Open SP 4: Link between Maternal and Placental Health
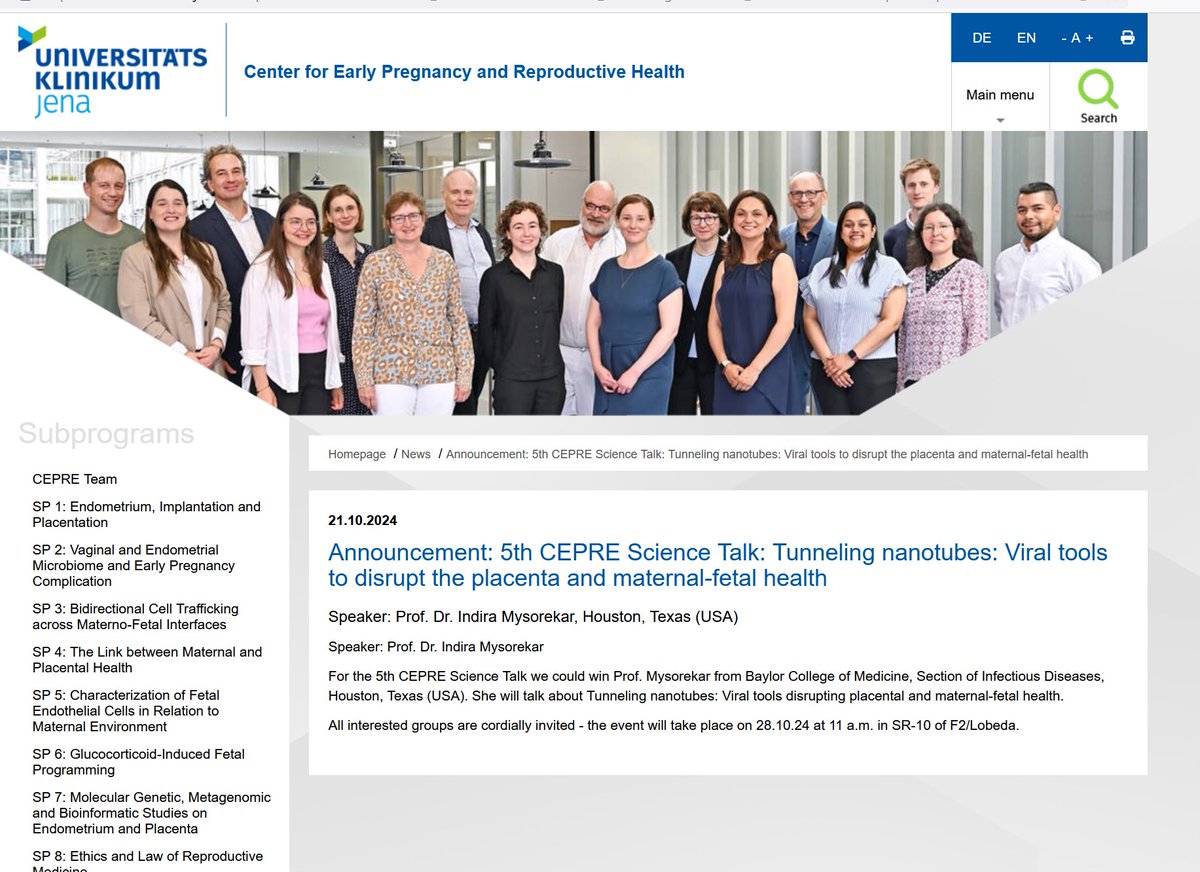The height and width of the screenshot is (872, 1200). tap(147, 659)
